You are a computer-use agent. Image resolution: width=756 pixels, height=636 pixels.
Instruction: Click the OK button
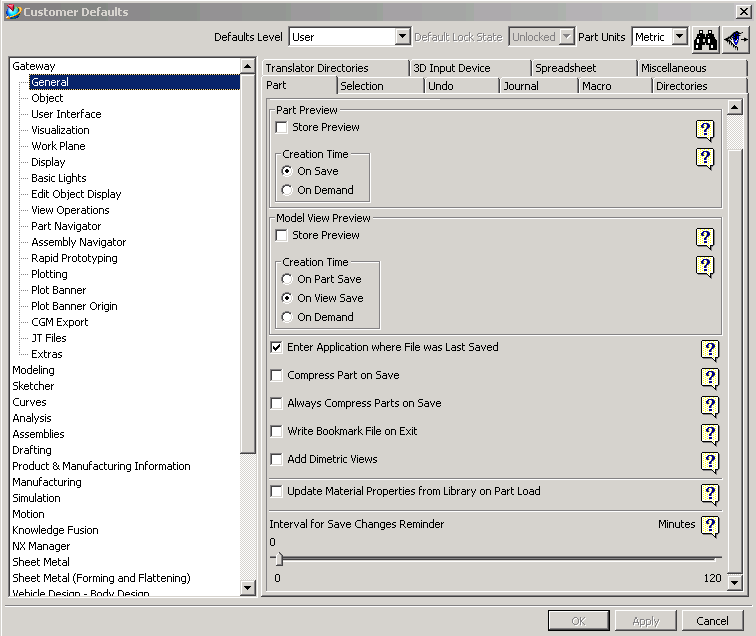pos(579,621)
